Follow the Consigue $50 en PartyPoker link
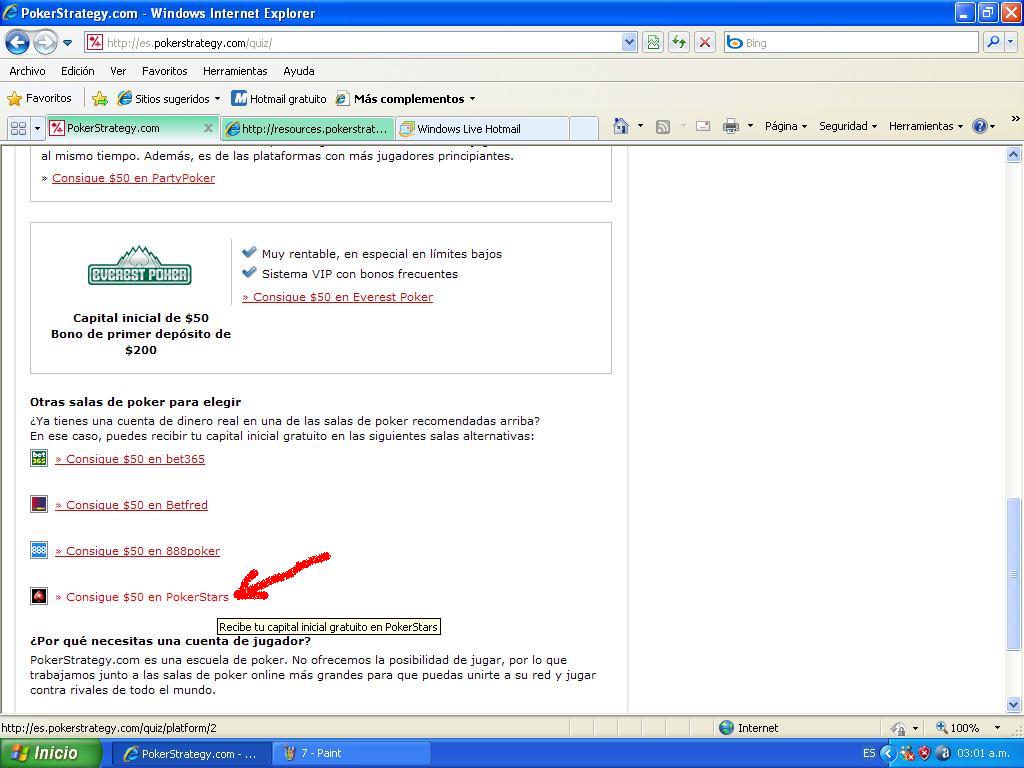Viewport: 1024px width, 768px height. click(133, 178)
